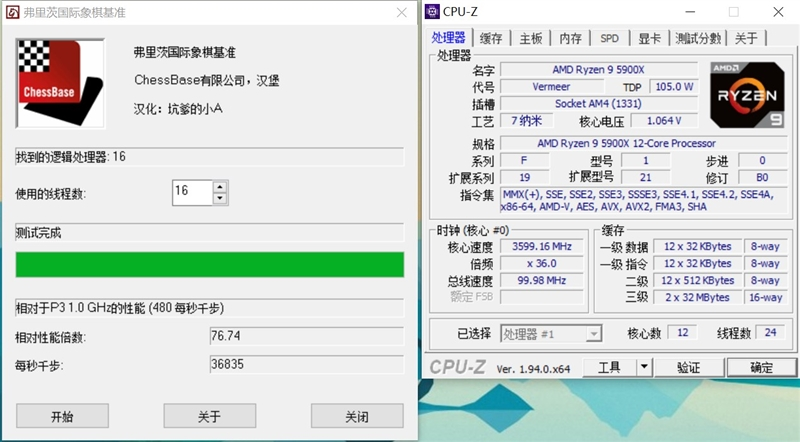The image size is (800, 442).
Task: Click the extended model value 21
Action: pyautogui.click(x=645, y=178)
